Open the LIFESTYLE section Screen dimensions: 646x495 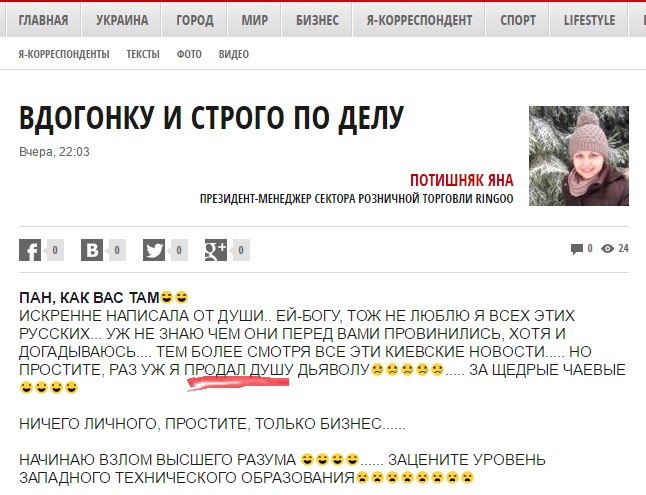tap(589, 20)
